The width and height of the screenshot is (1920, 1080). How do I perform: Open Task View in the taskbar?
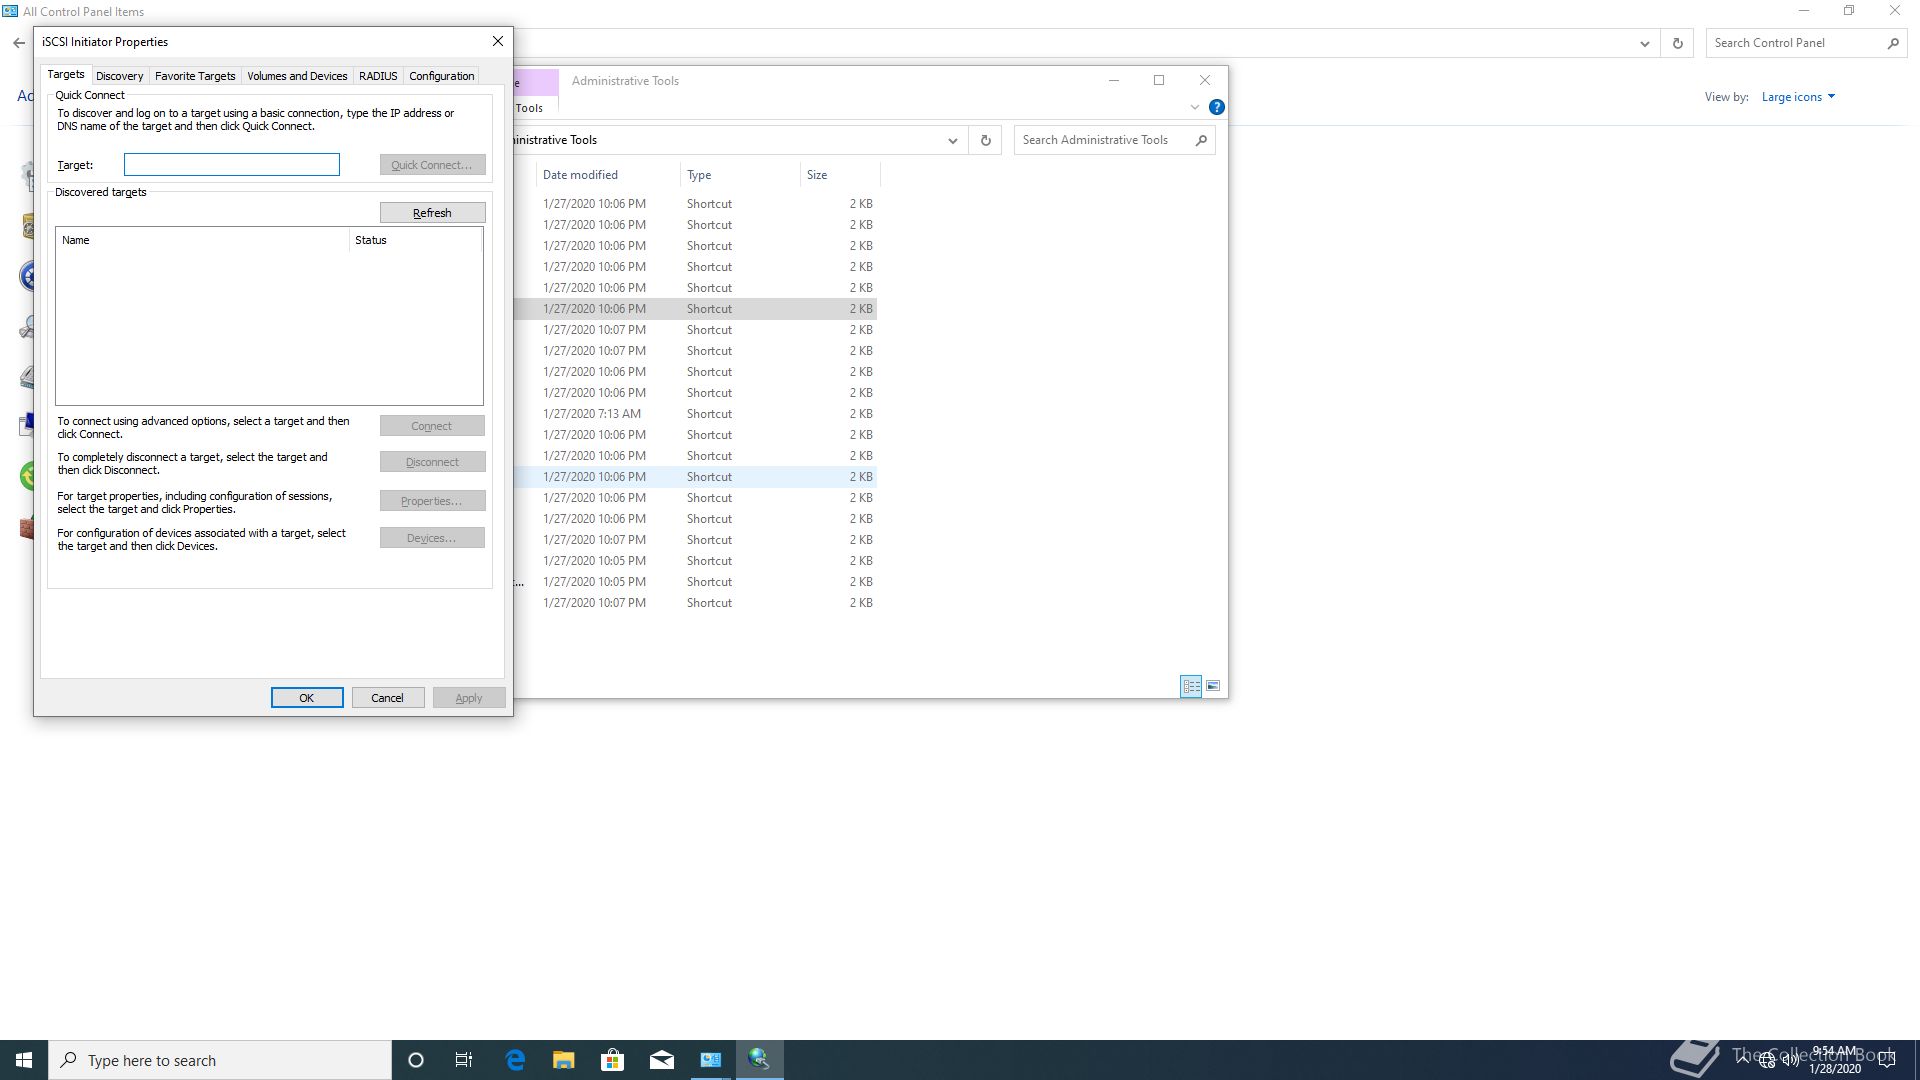[464, 1060]
